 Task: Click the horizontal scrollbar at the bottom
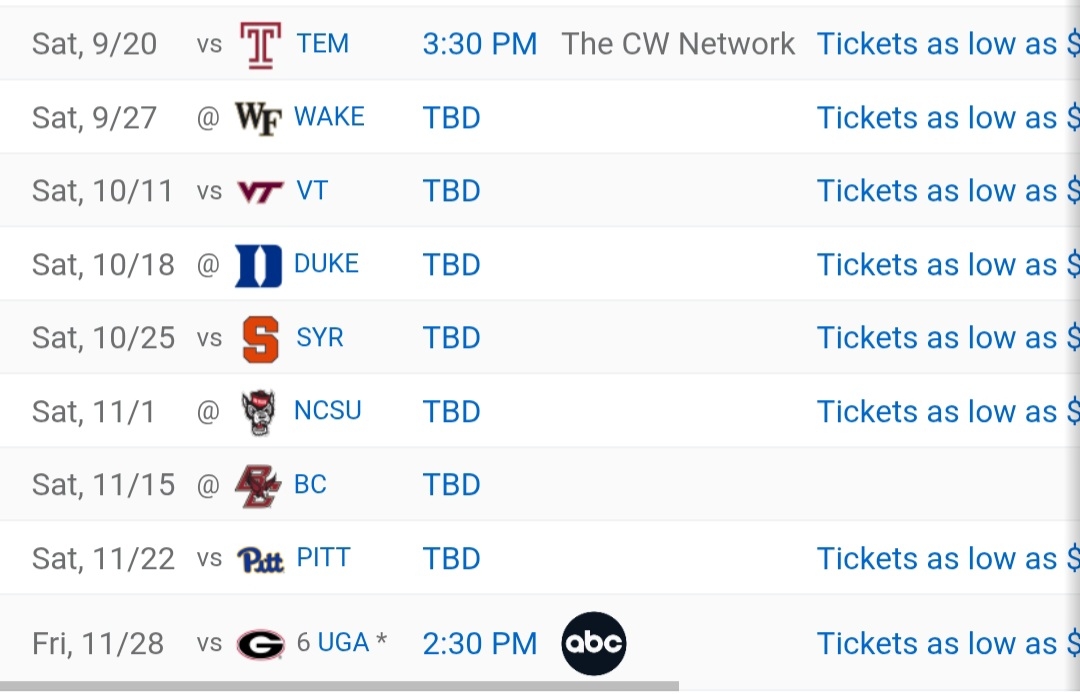pyautogui.click(x=340, y=687)
